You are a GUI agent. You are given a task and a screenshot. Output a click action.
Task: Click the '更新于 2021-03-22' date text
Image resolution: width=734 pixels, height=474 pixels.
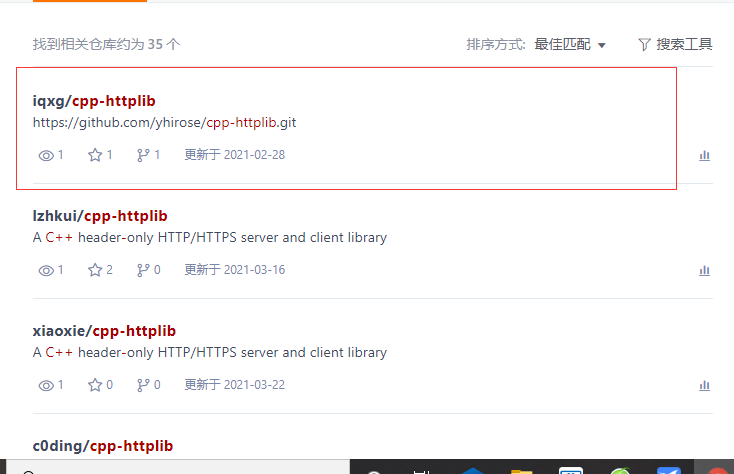235,385
